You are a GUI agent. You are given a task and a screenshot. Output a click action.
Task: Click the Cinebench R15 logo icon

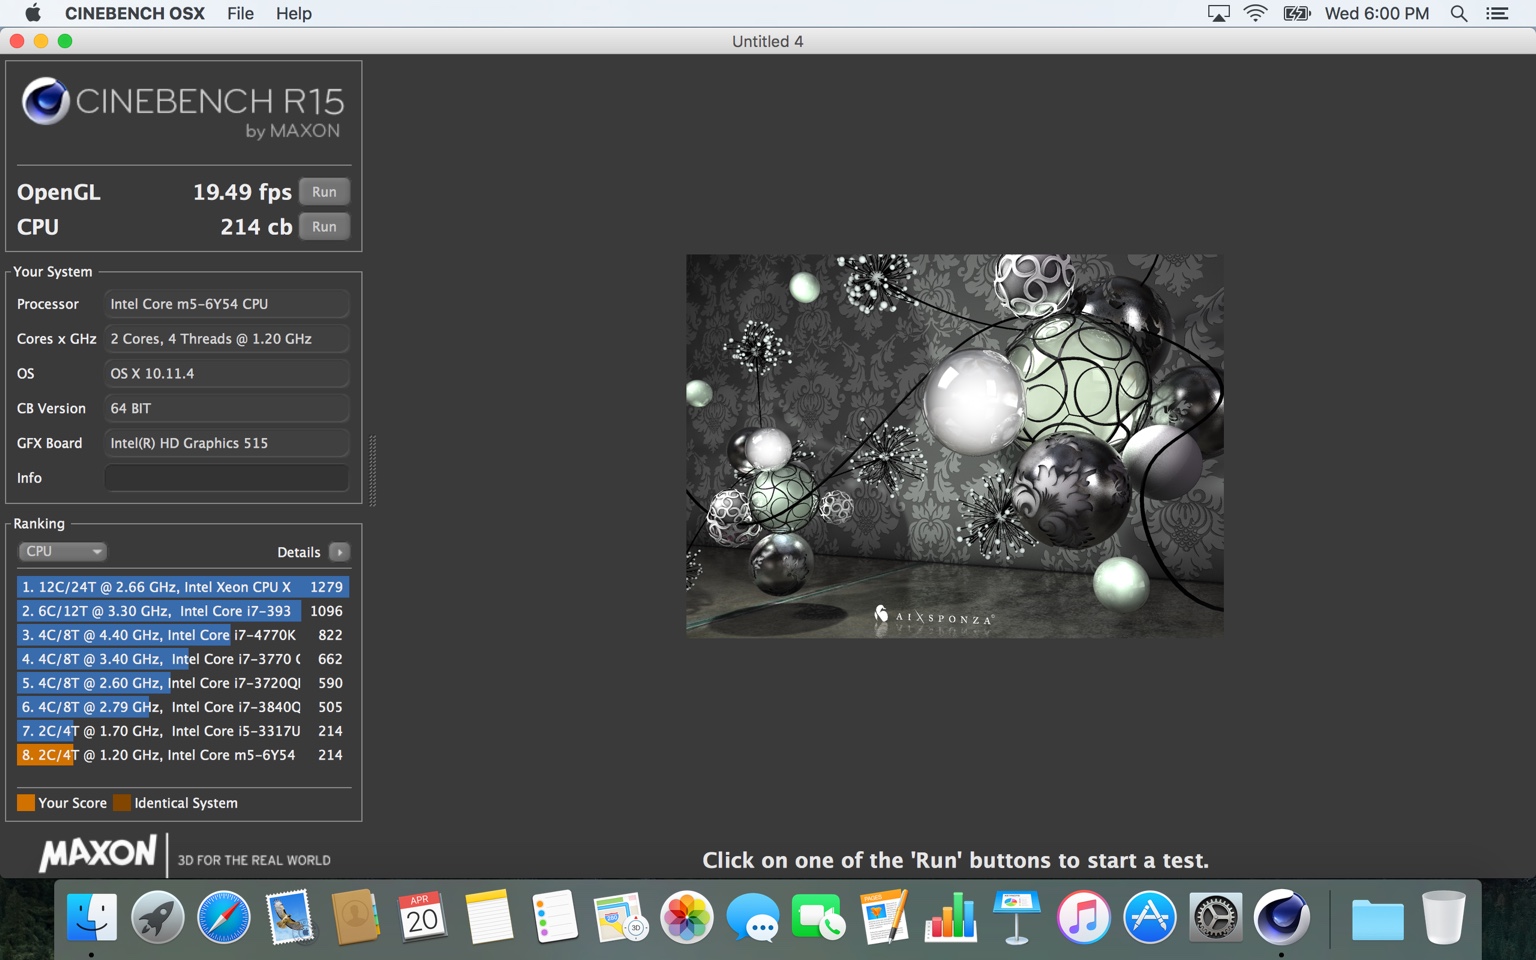tap(46, 101)
